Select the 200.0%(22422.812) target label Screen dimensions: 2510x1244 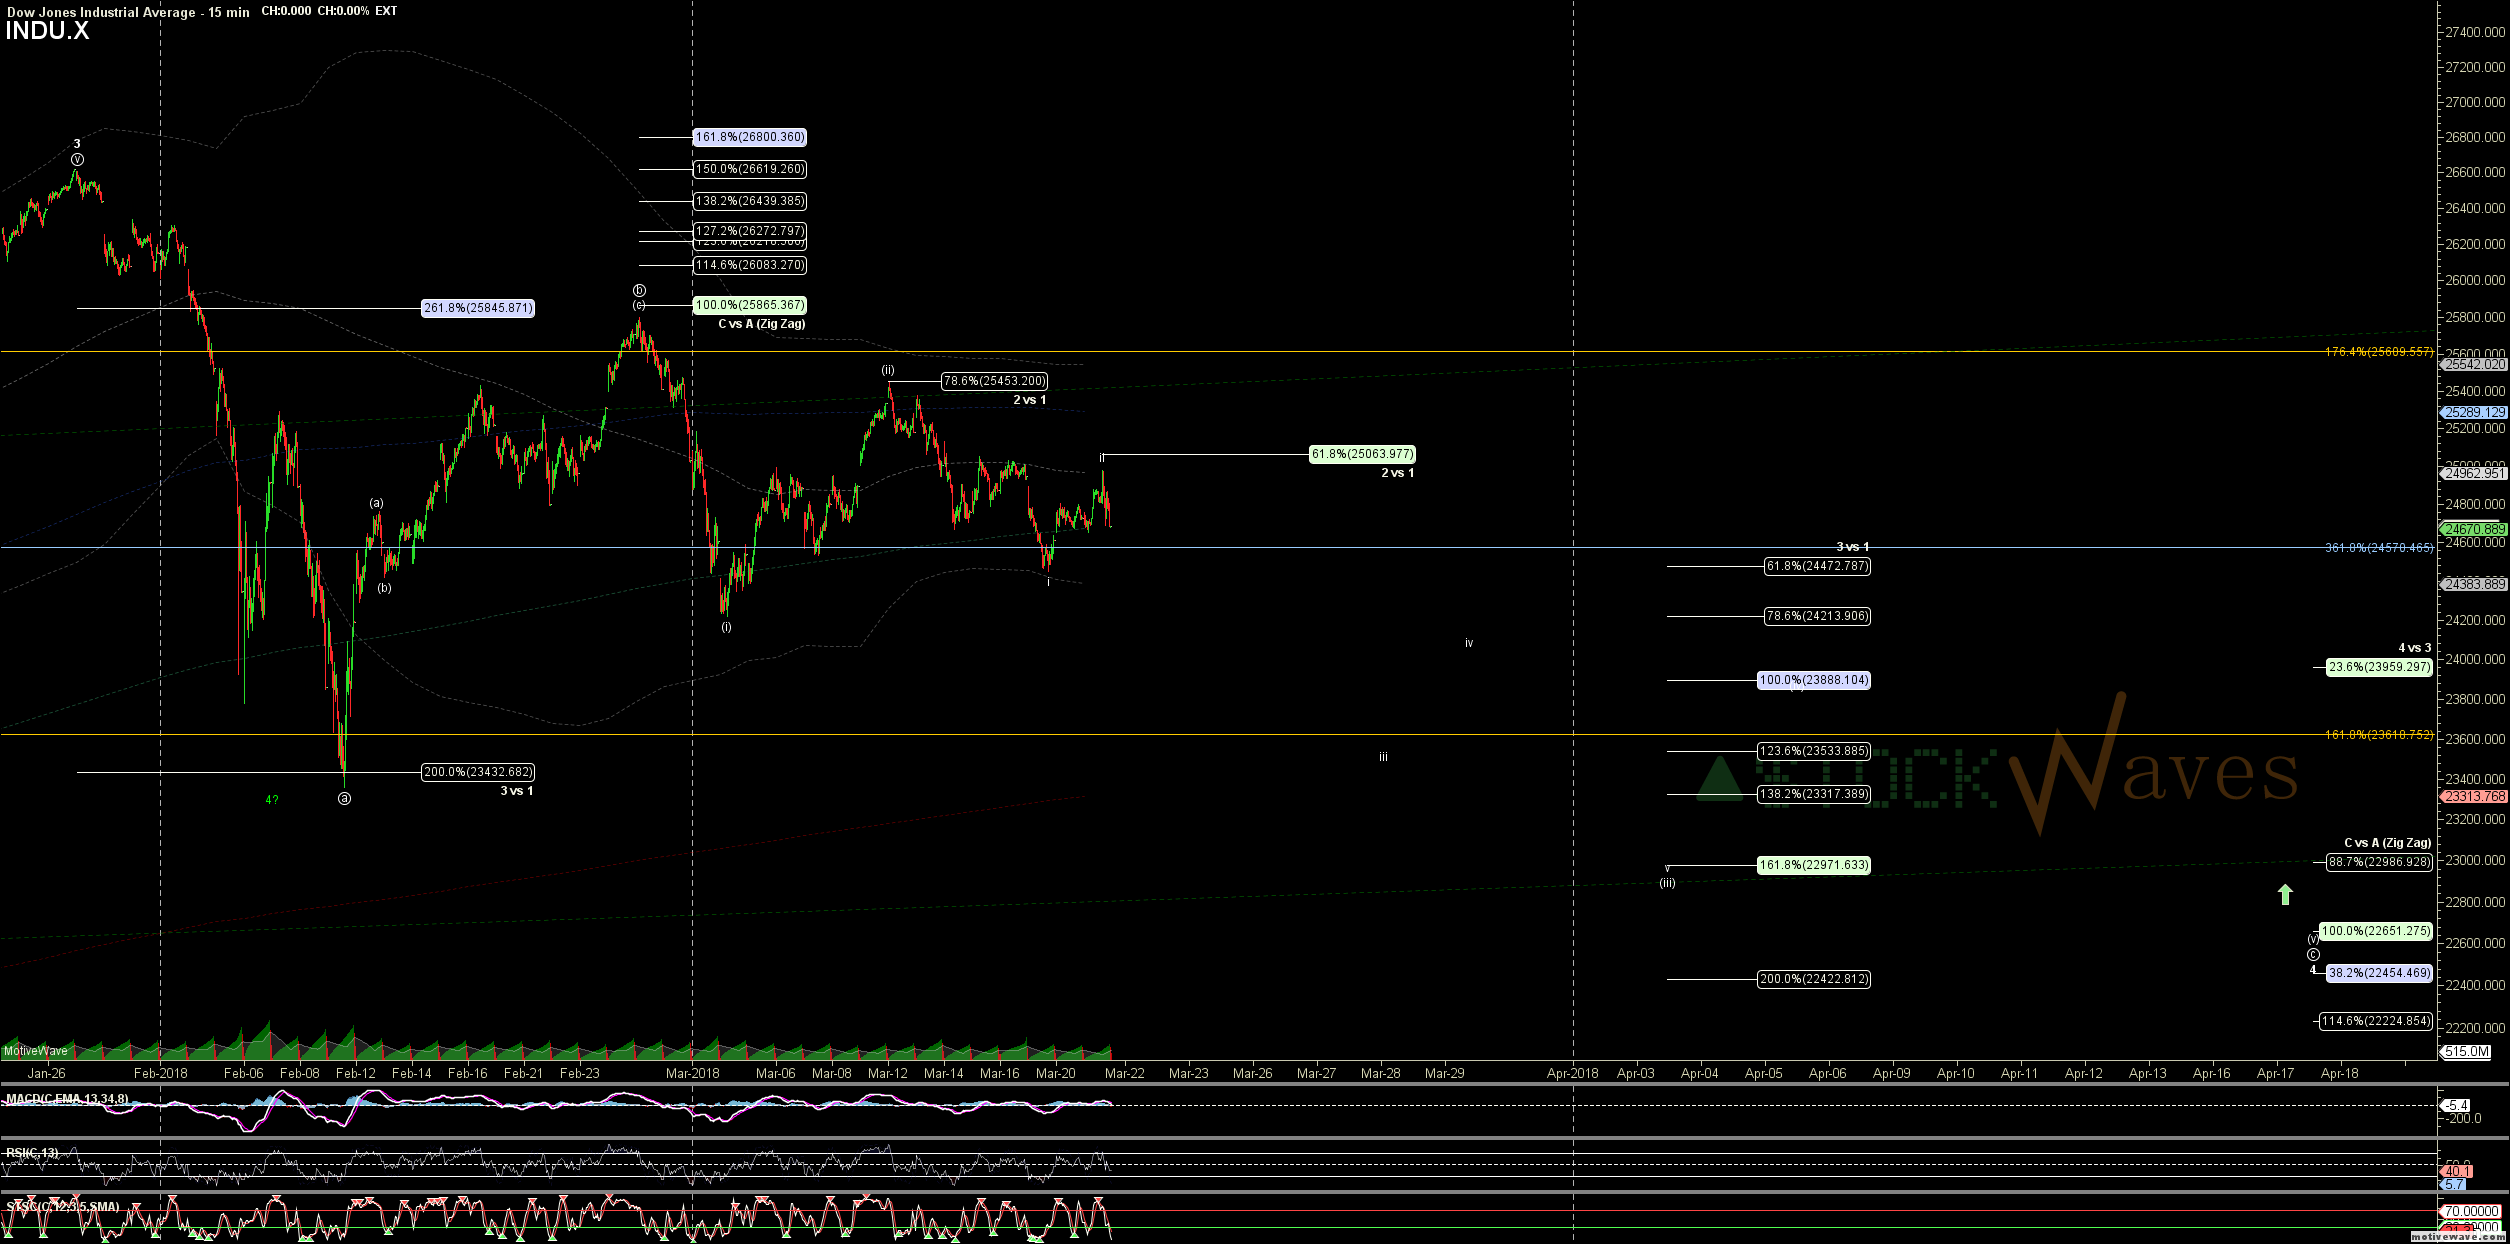1814,979
